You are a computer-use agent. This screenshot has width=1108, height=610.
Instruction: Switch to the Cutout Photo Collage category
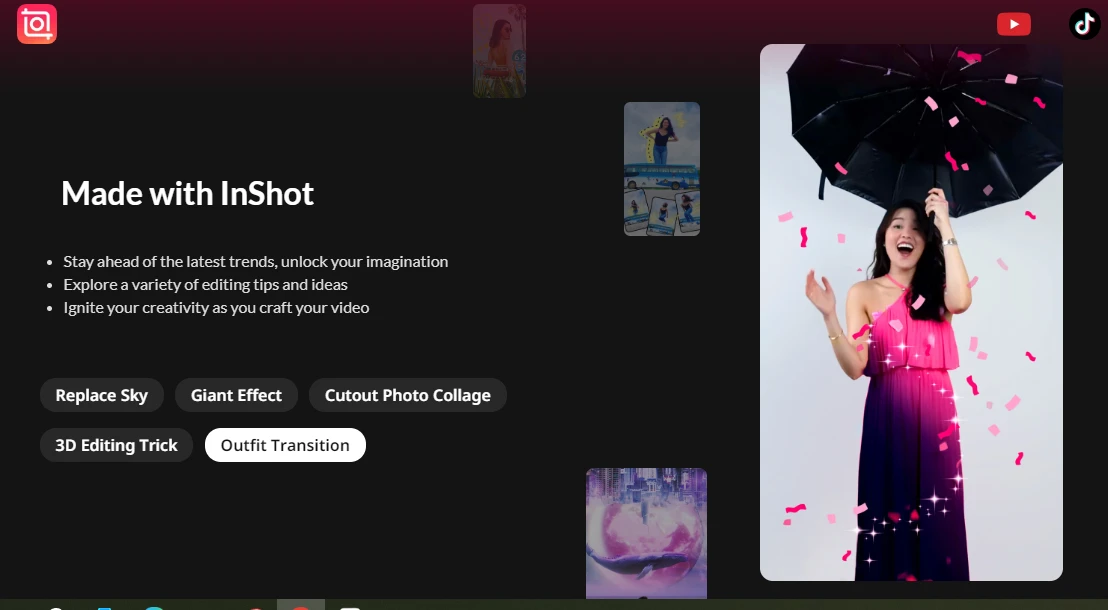click(407, 394)
